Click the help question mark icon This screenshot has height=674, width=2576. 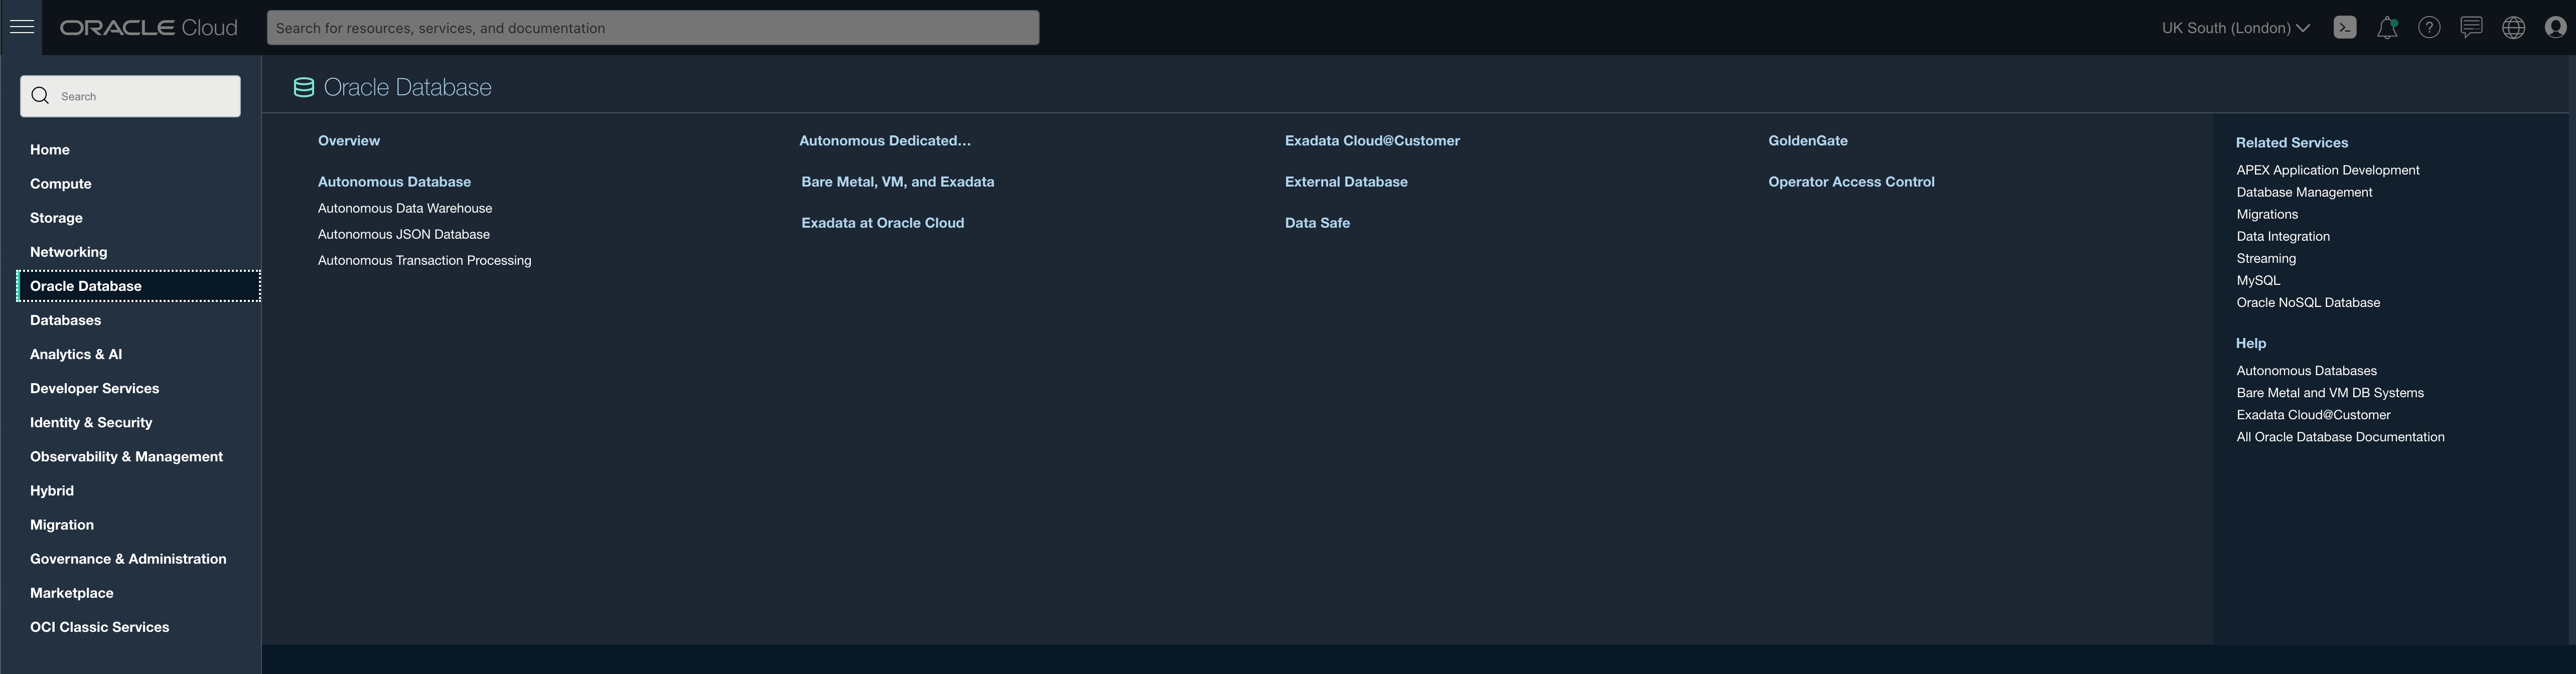2429,28
